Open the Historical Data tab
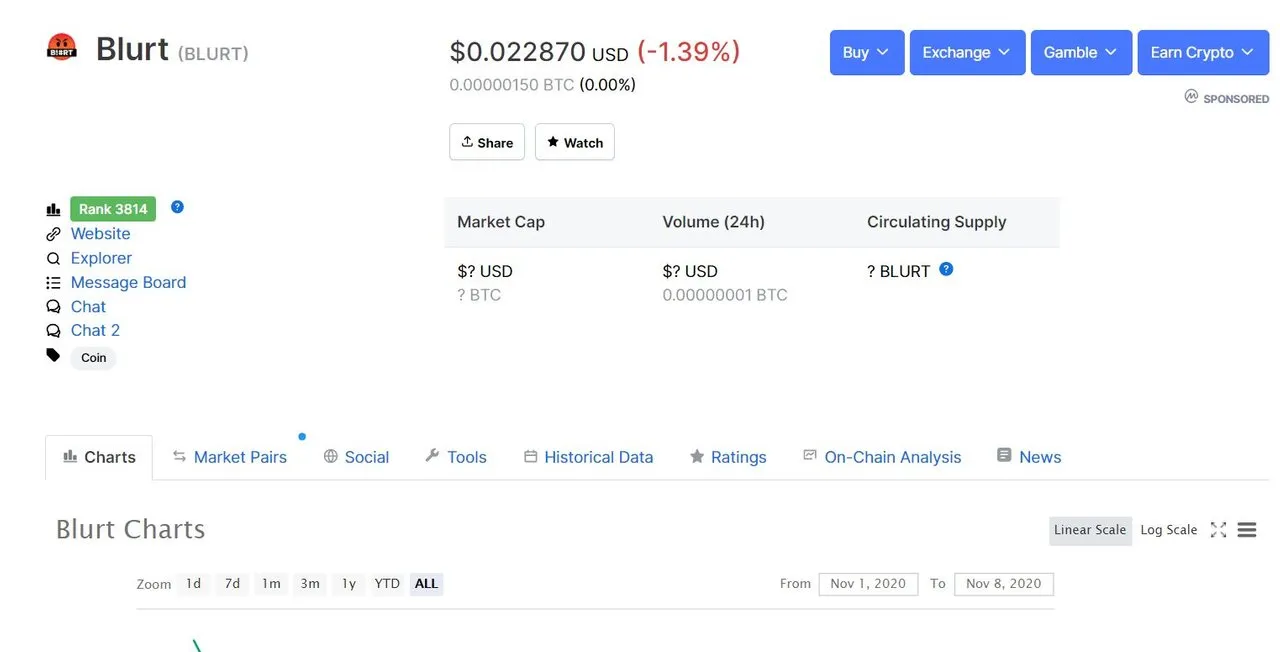 click(588, 457)
